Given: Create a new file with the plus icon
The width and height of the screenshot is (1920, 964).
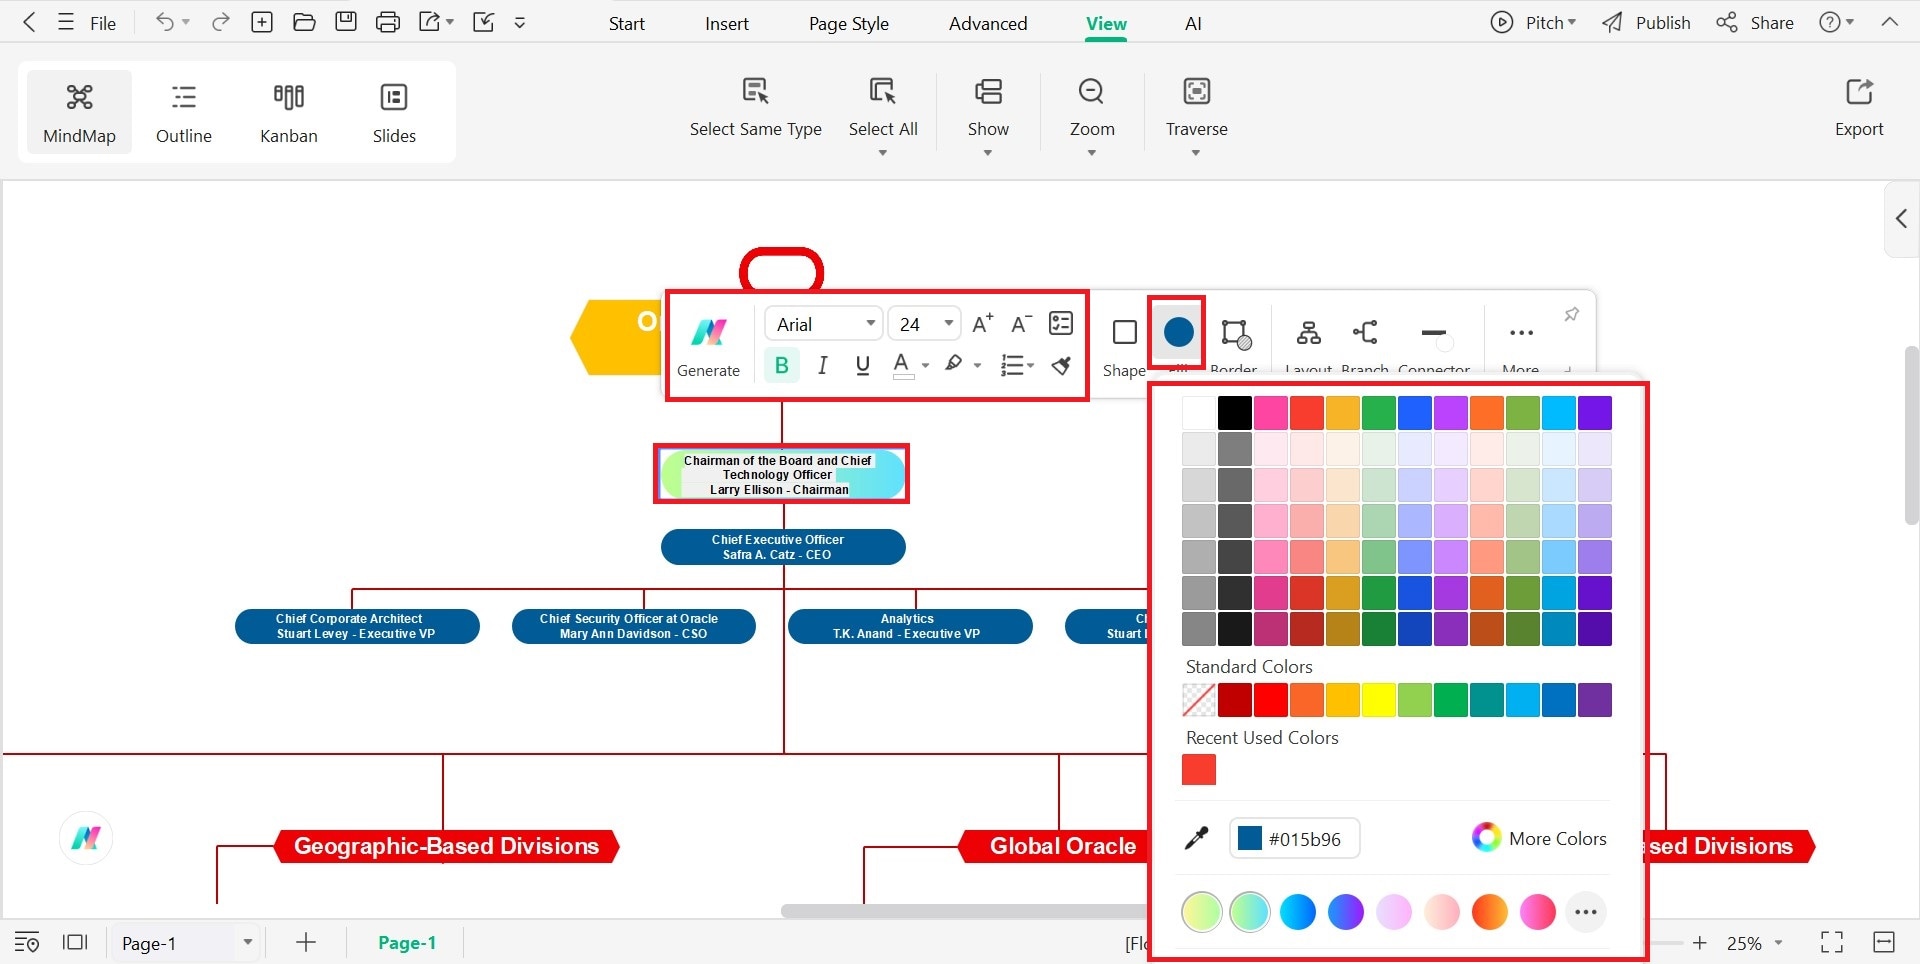Looking at the screenshot, I should click(x=262, y=22).
